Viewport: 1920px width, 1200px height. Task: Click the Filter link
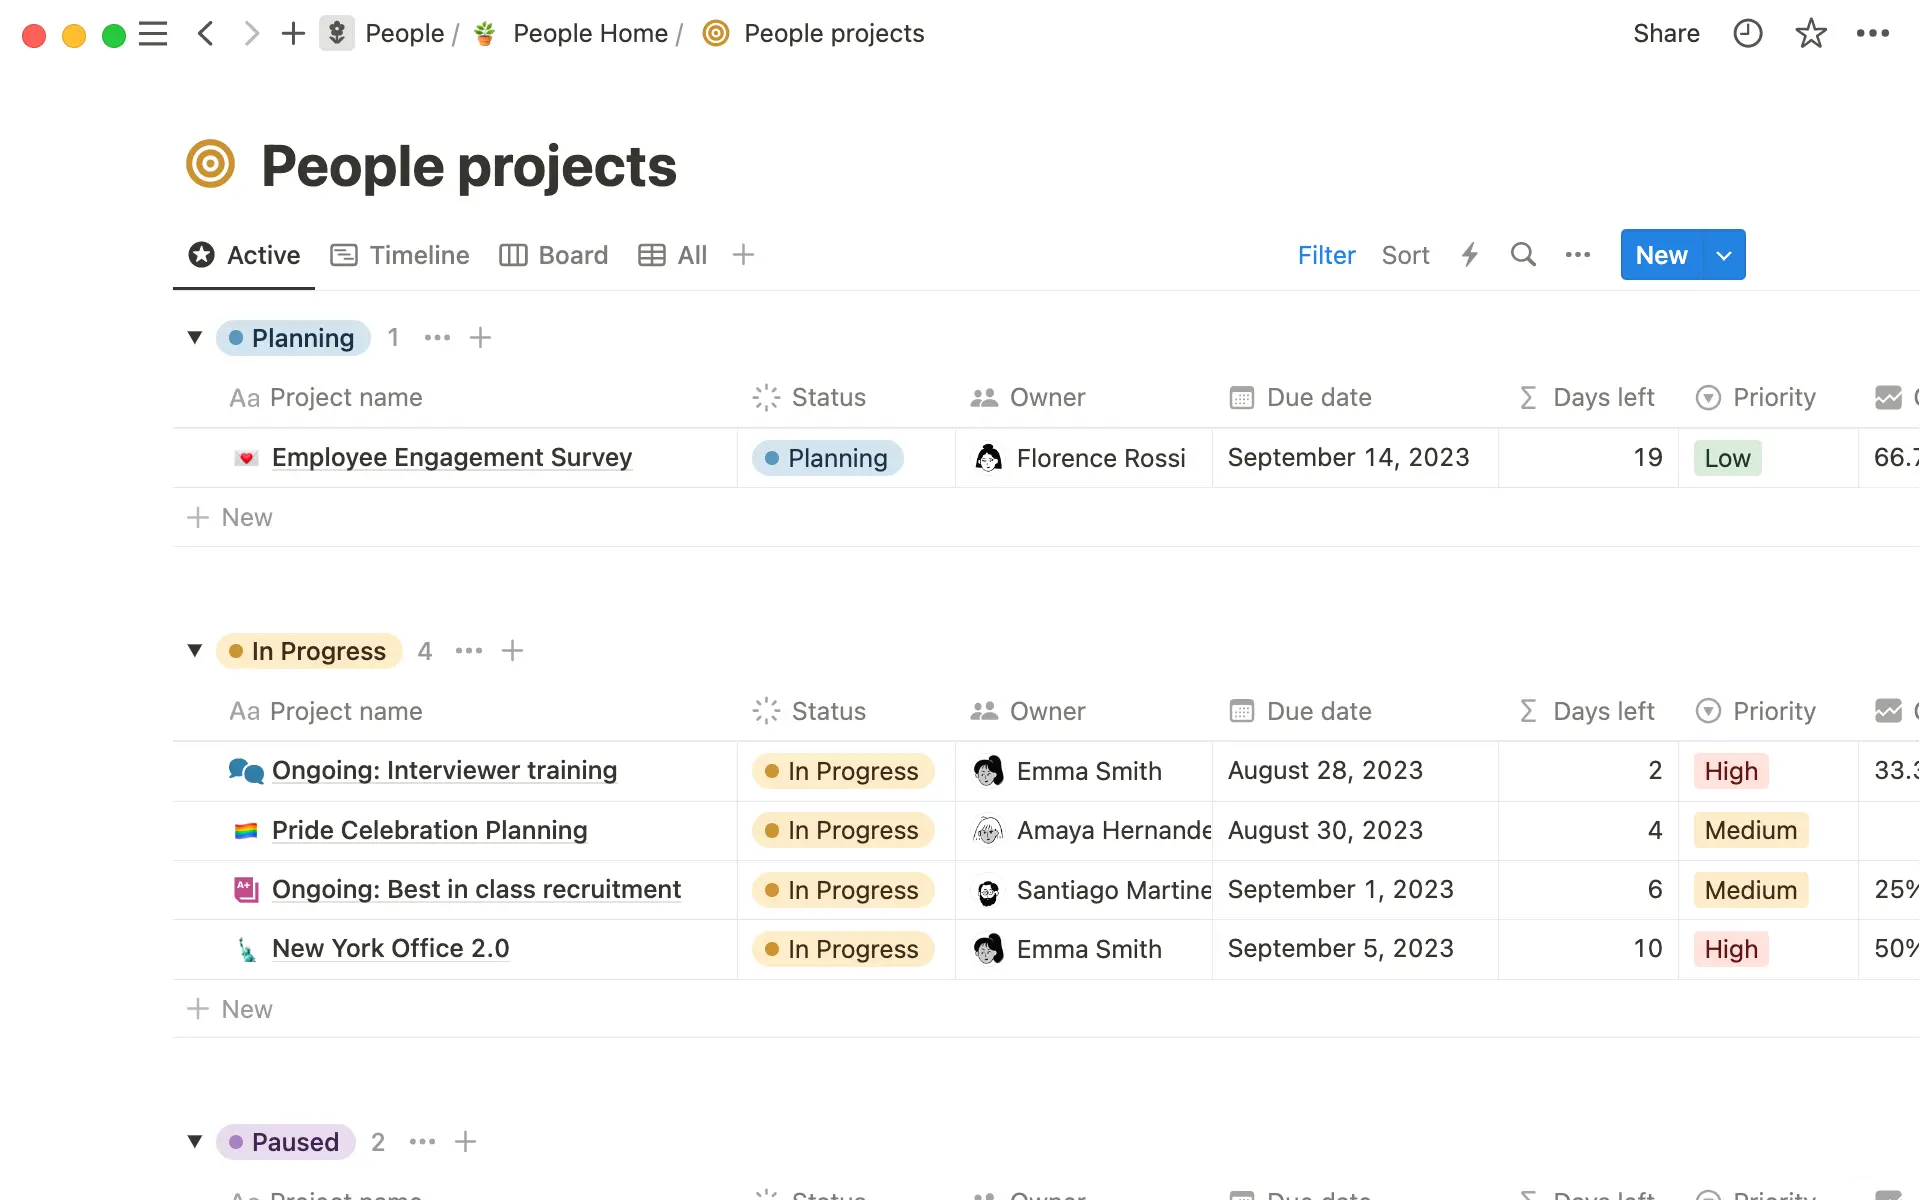tap(1326, 255)
